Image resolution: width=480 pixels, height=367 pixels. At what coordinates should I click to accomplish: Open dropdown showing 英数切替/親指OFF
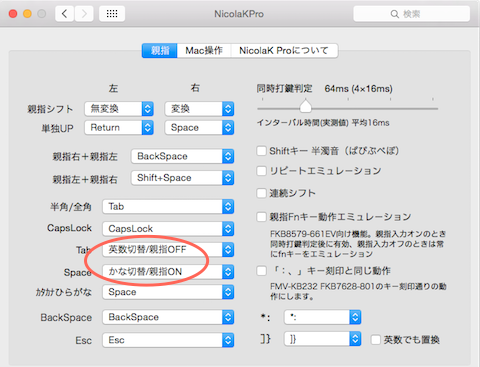point(168,250)
